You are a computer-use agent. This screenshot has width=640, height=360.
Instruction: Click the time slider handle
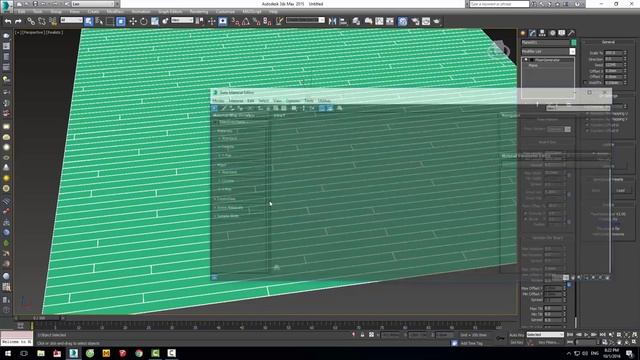tap(39, 318)
